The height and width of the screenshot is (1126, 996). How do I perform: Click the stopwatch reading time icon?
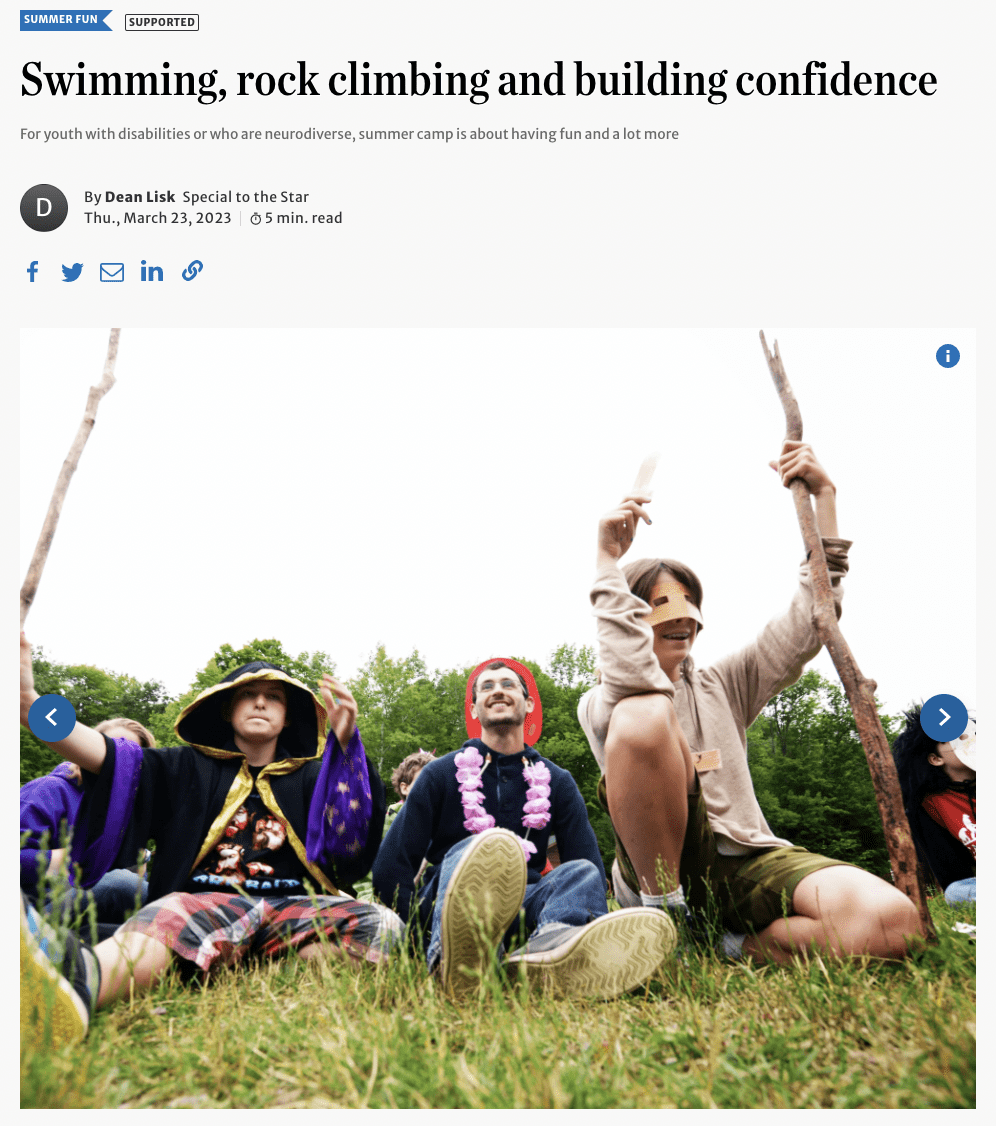tap(256, 219)
